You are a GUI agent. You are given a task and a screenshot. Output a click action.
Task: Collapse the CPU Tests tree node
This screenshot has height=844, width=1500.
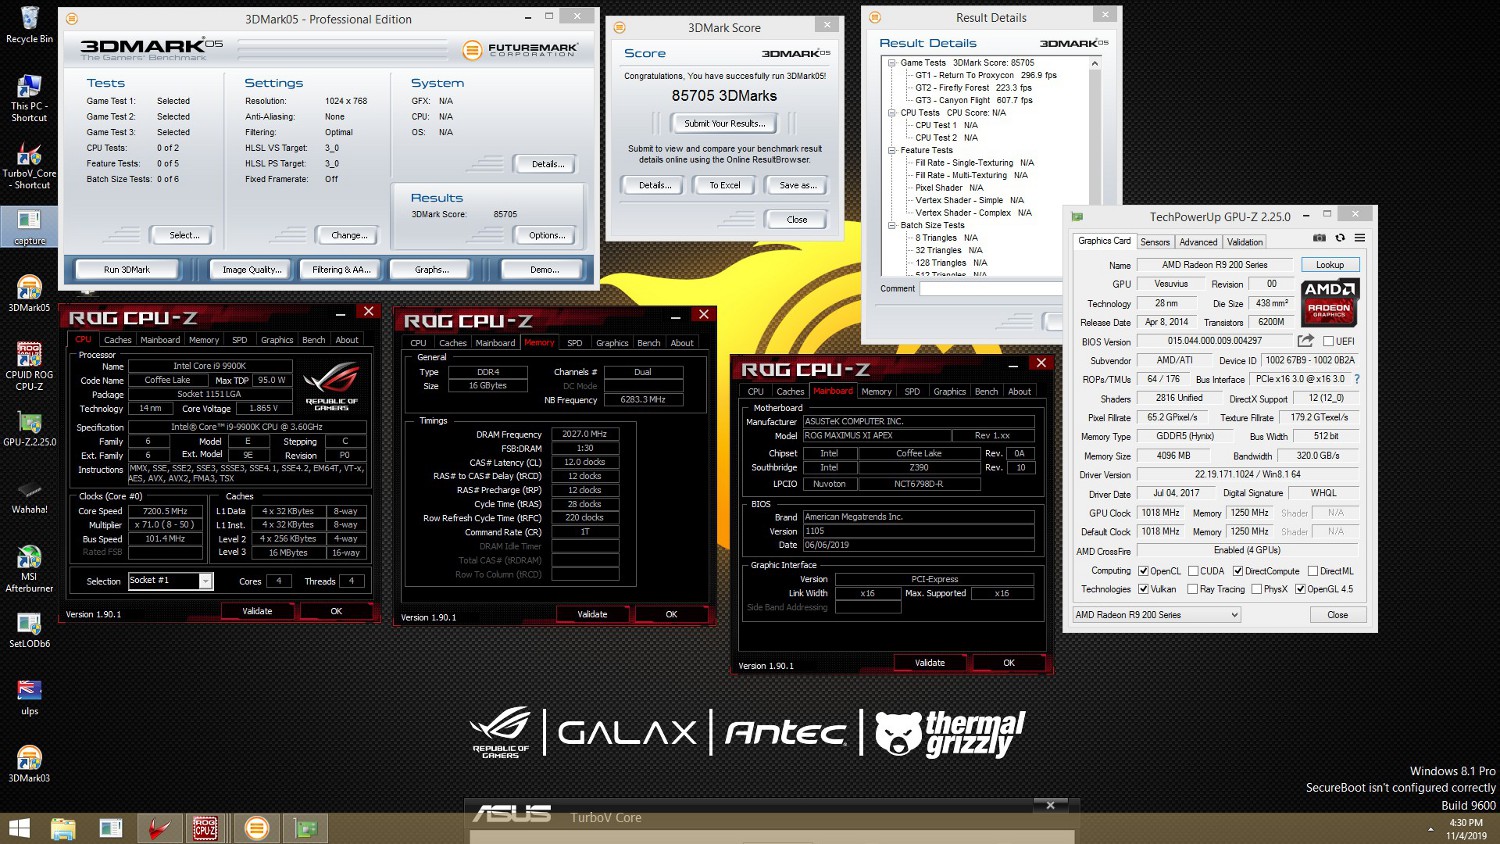891,113
